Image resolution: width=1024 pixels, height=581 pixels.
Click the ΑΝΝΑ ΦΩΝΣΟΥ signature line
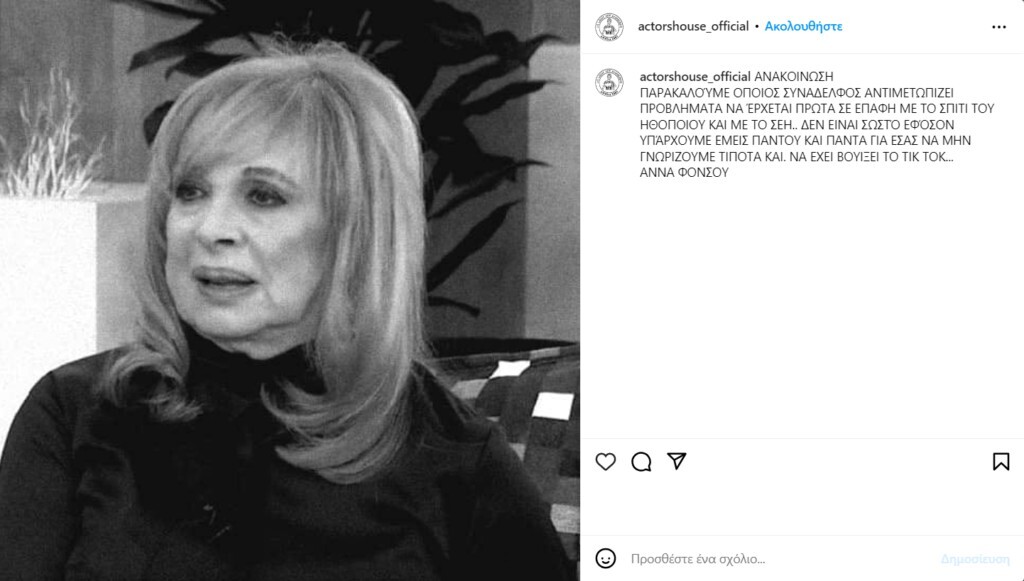(x=684, y=172)
